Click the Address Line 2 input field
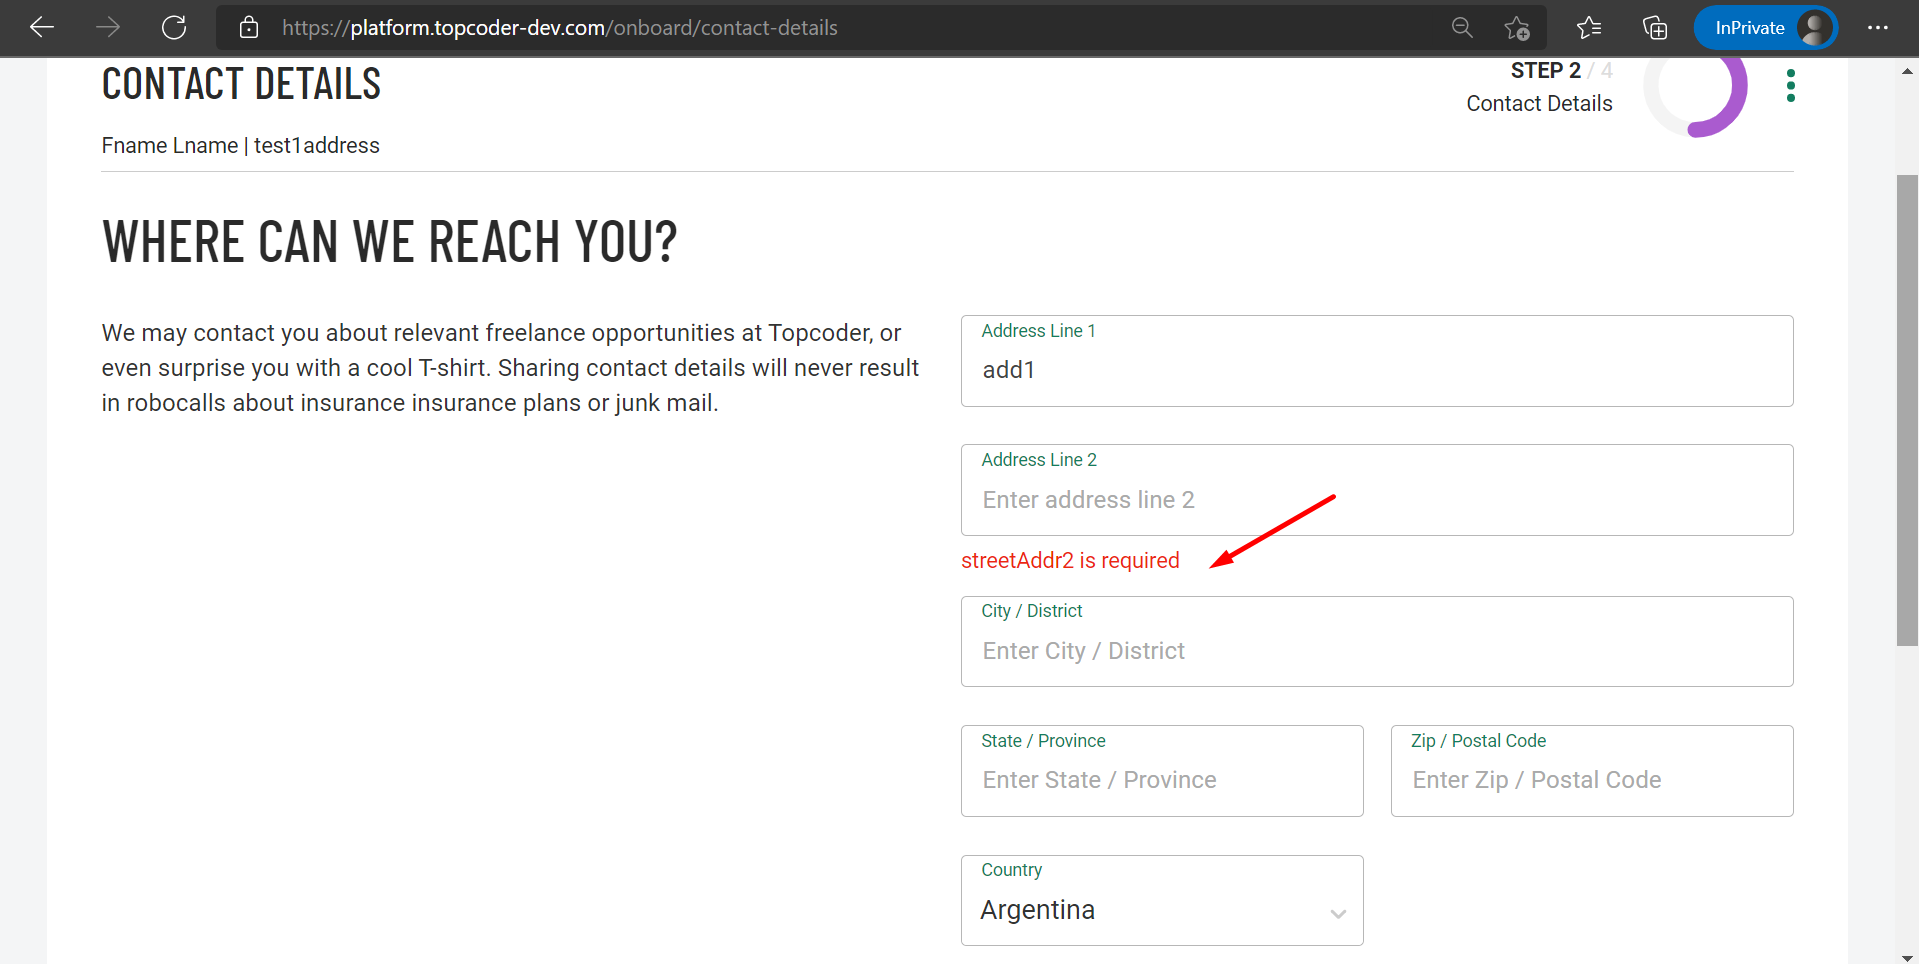 [1376, 499]
